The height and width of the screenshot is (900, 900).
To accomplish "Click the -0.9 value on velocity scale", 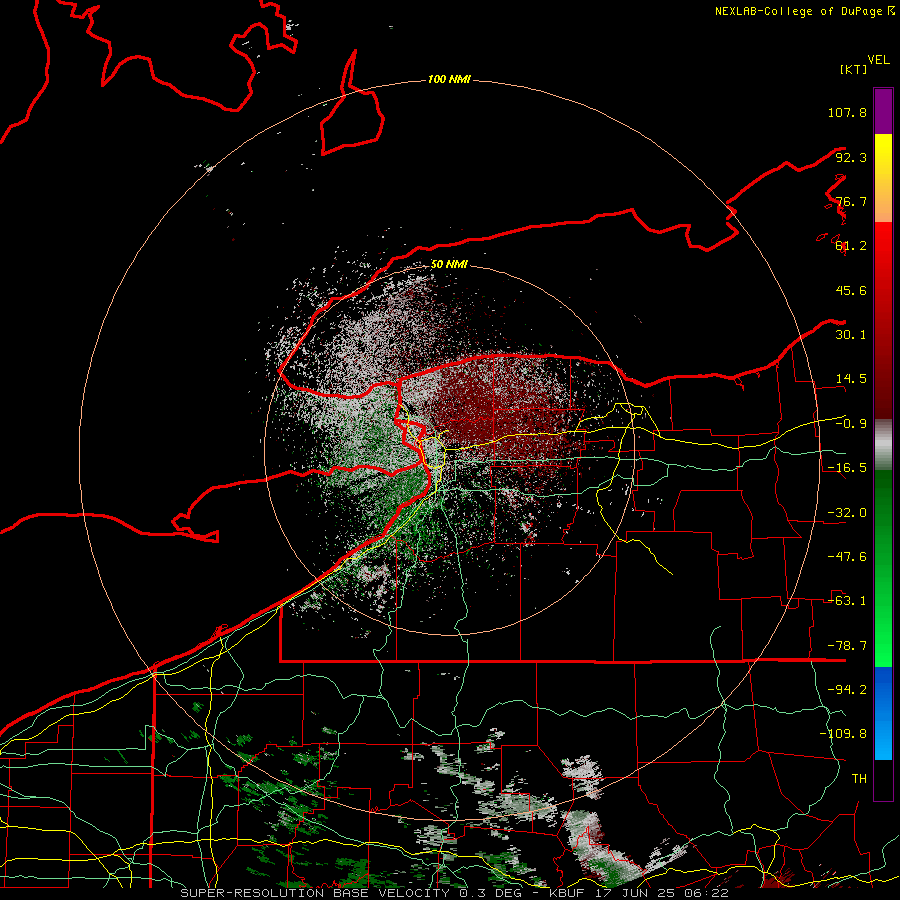I will pos(851,424).
